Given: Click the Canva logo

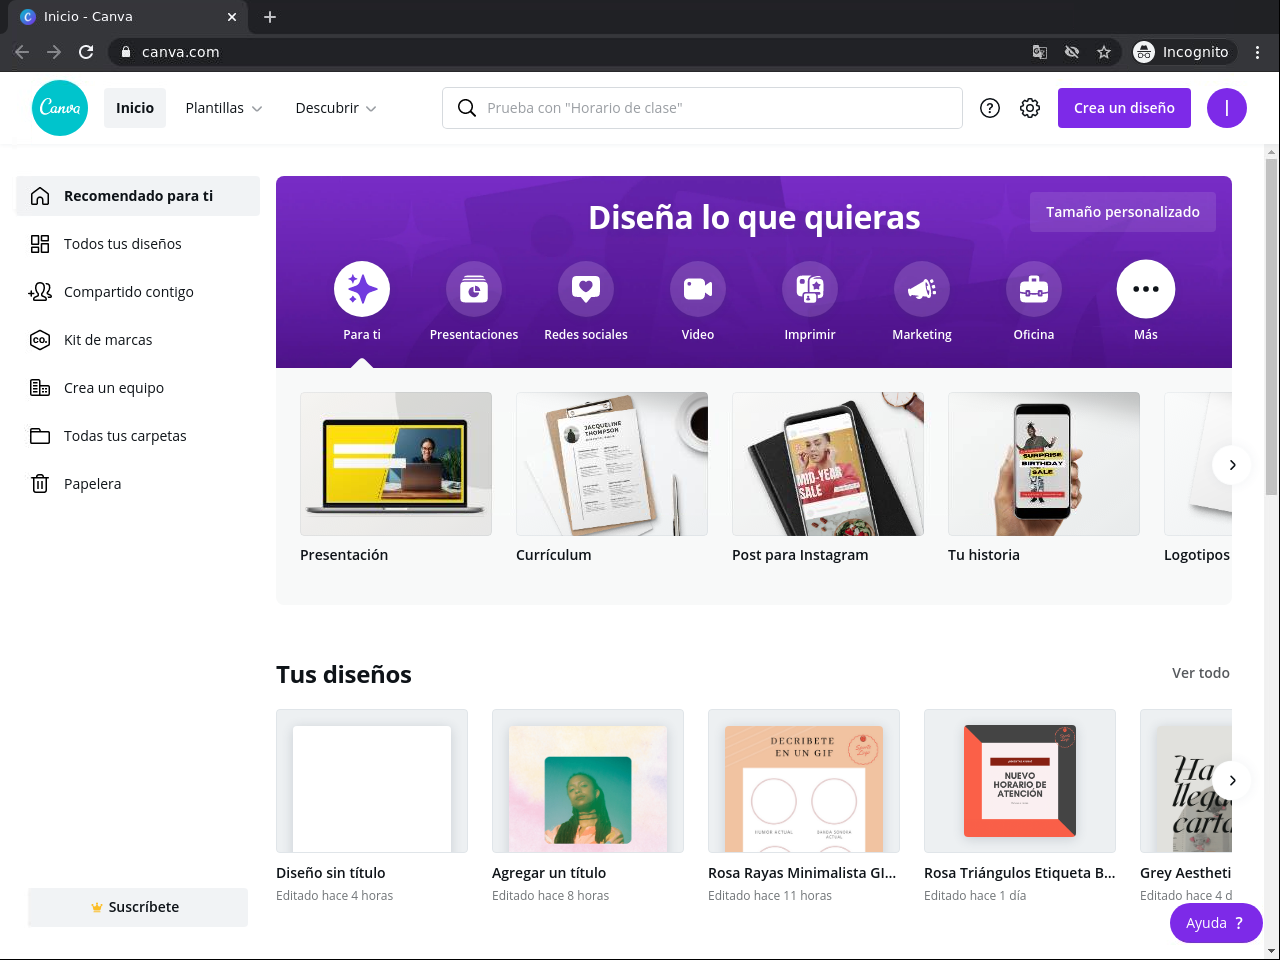Looking at the screenshot, I should pyautogui.click(x=60, y=108).
